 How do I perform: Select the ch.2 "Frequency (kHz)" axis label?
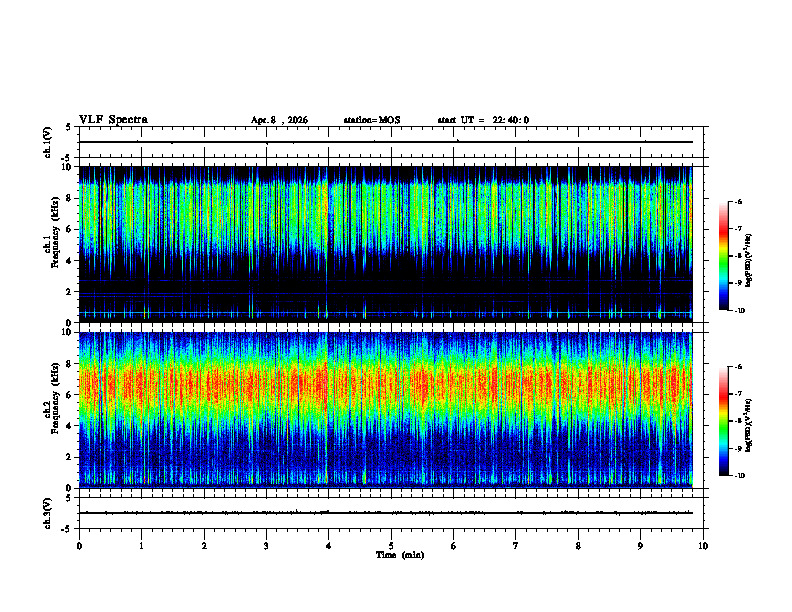tap(55, 398)
